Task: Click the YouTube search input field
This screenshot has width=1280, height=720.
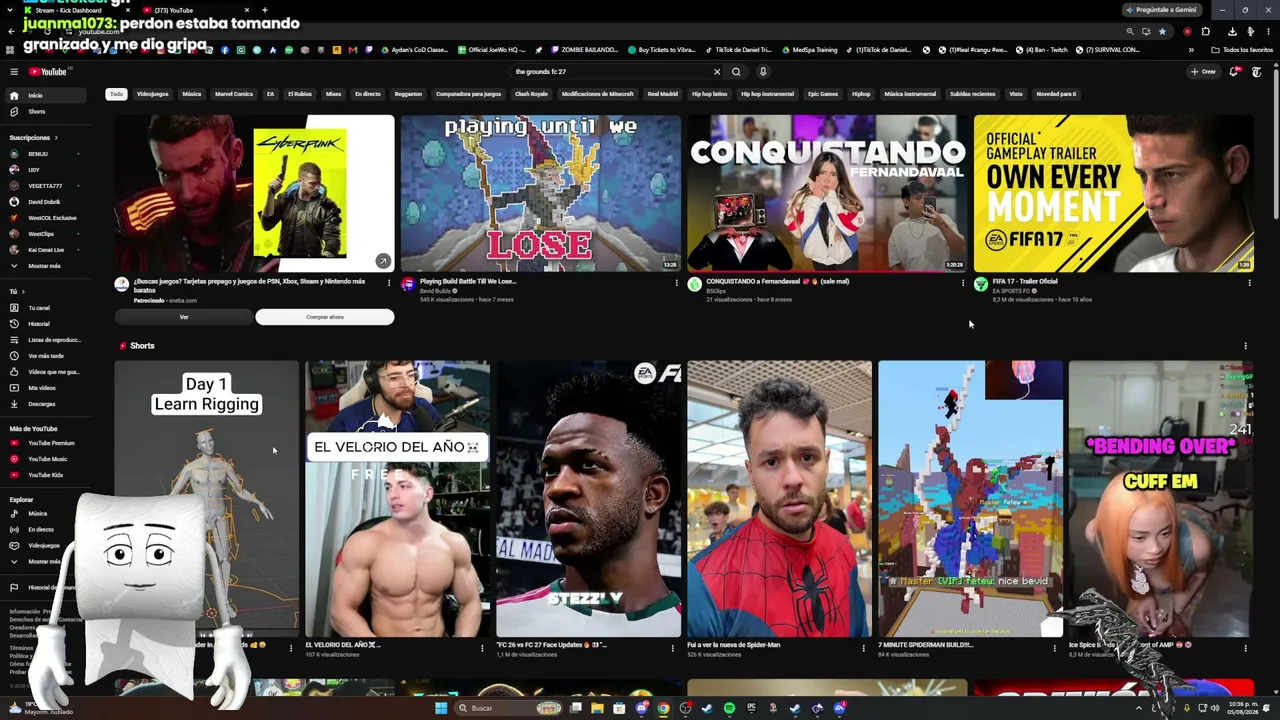Action: click(x=610, y=72)
